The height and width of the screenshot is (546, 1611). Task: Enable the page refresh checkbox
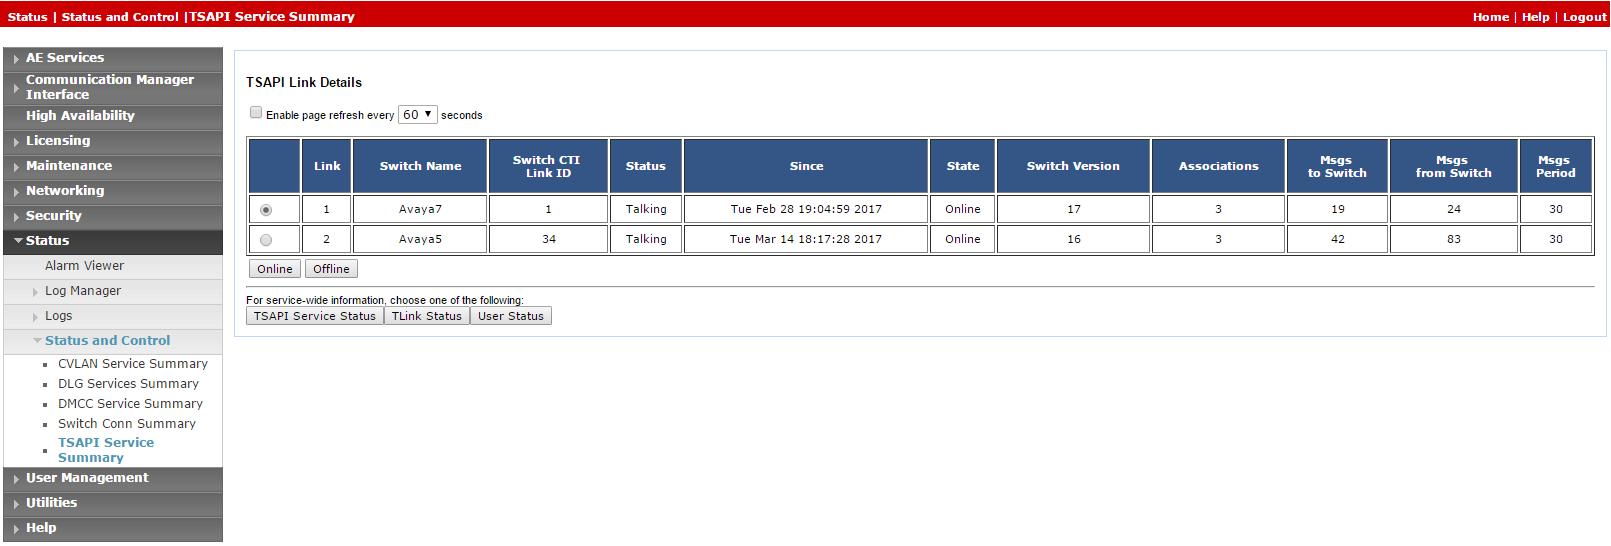(x=256, y=113)
